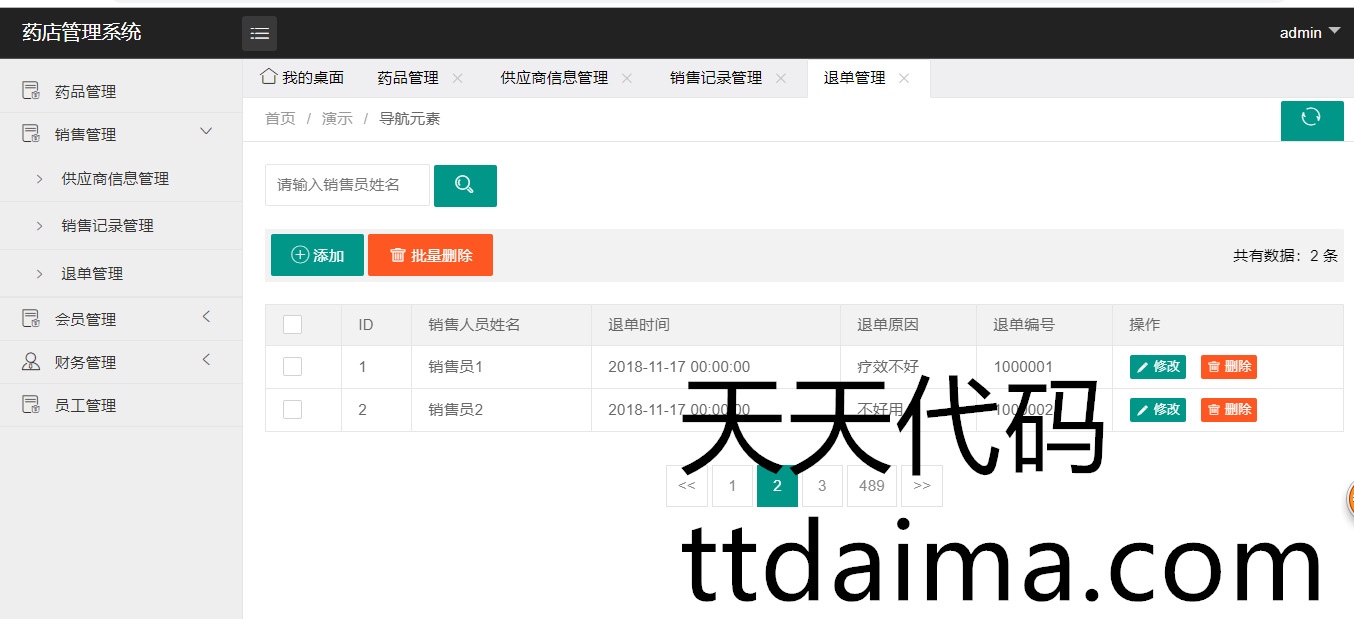Click the 财务管理 person icon in sidebar

(x=31, y=362)
